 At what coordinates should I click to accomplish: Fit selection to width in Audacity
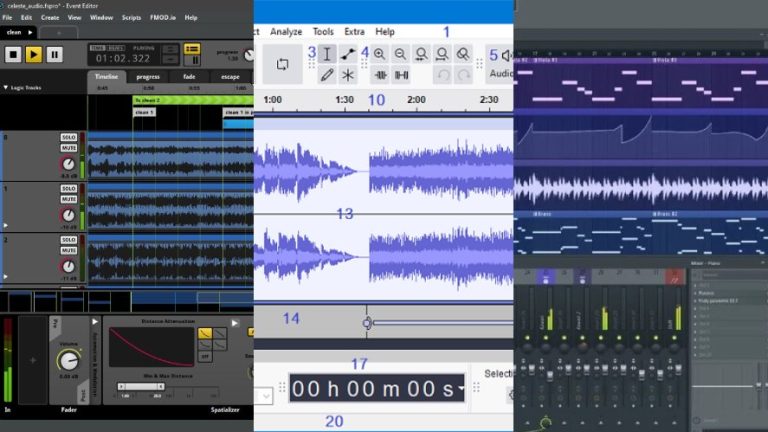click(421, 54)
